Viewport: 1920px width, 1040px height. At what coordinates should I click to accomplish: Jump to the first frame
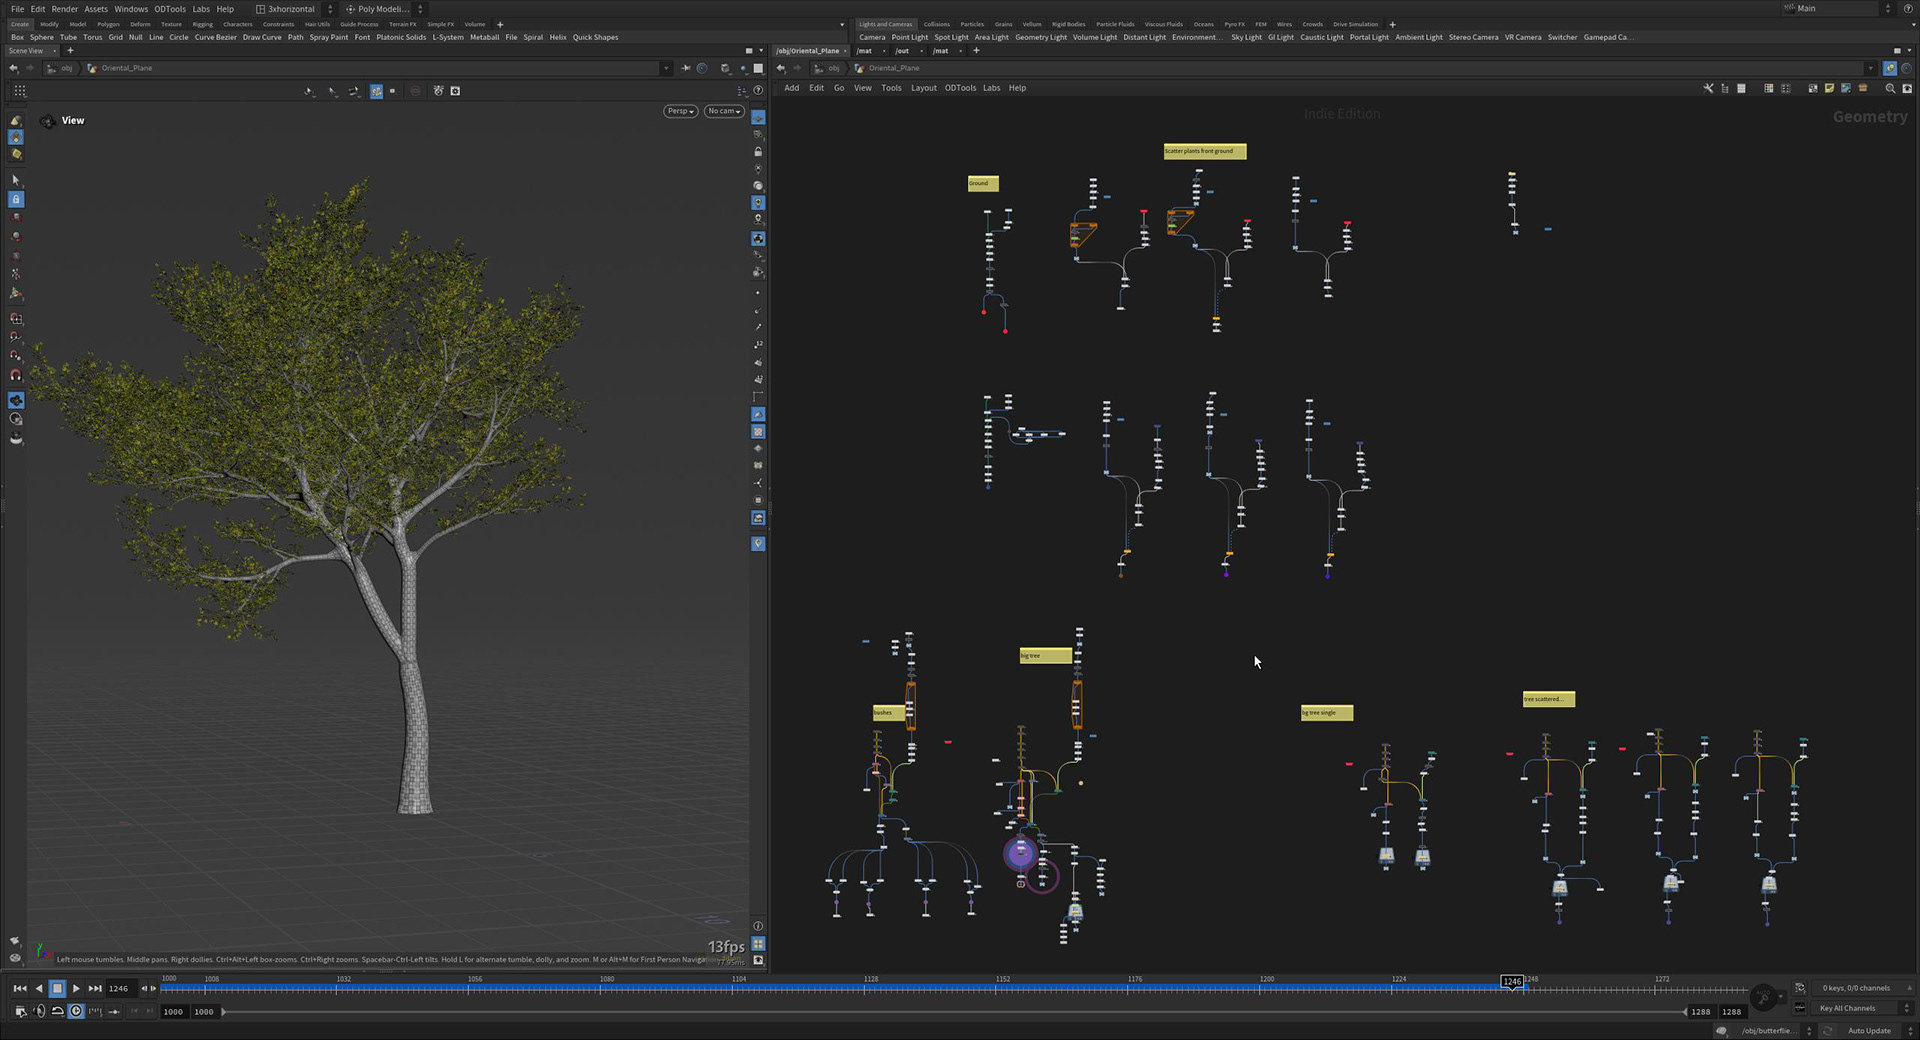pyautogui.click(x=20, y=988)
